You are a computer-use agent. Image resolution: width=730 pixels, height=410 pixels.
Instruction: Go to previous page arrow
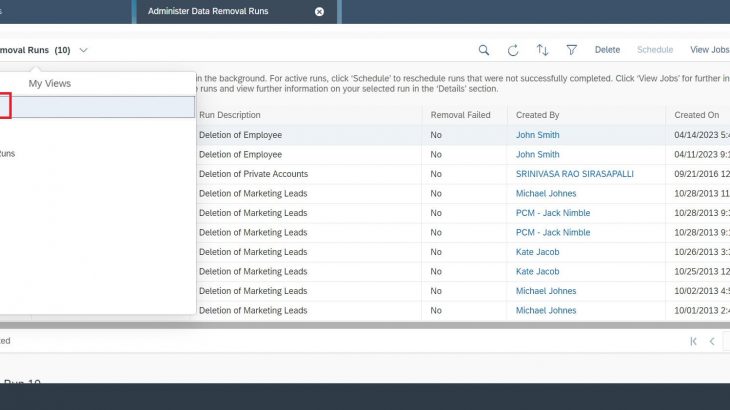point(712,341)
